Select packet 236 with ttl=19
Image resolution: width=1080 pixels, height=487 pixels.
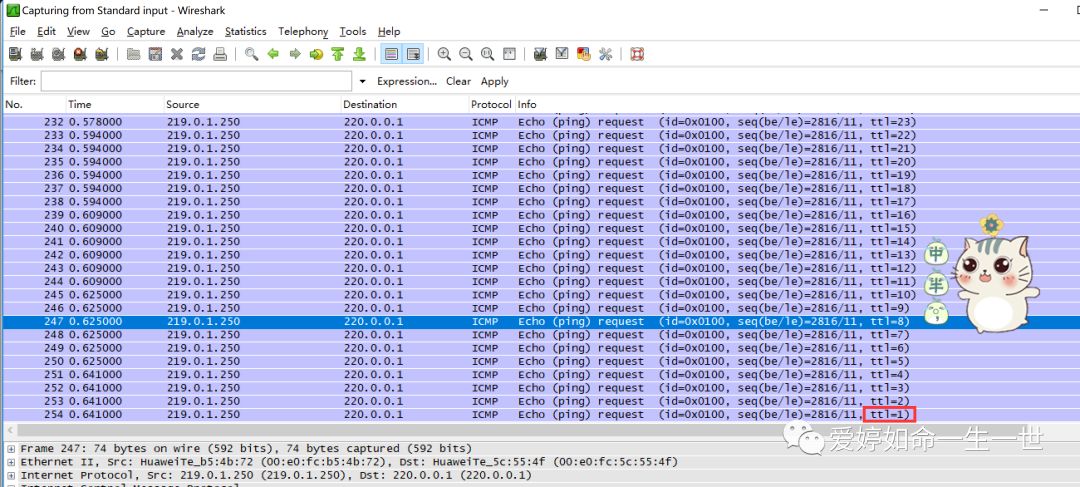tap(540, 175)
